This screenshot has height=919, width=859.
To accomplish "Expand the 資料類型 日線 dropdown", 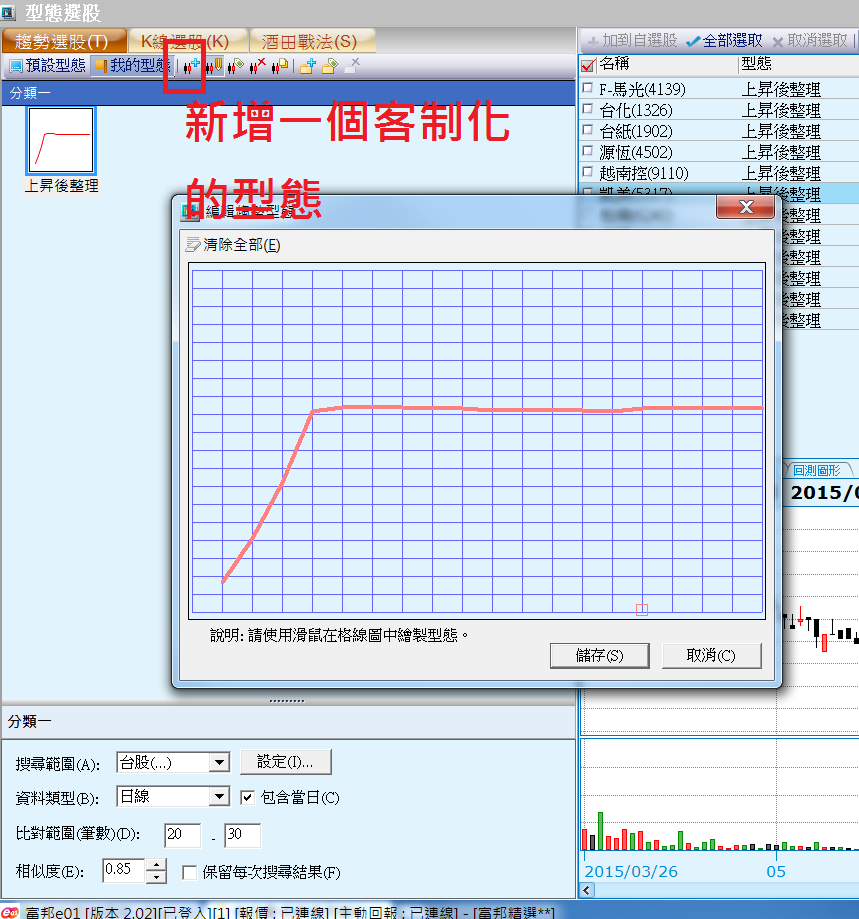I will 220,797.
